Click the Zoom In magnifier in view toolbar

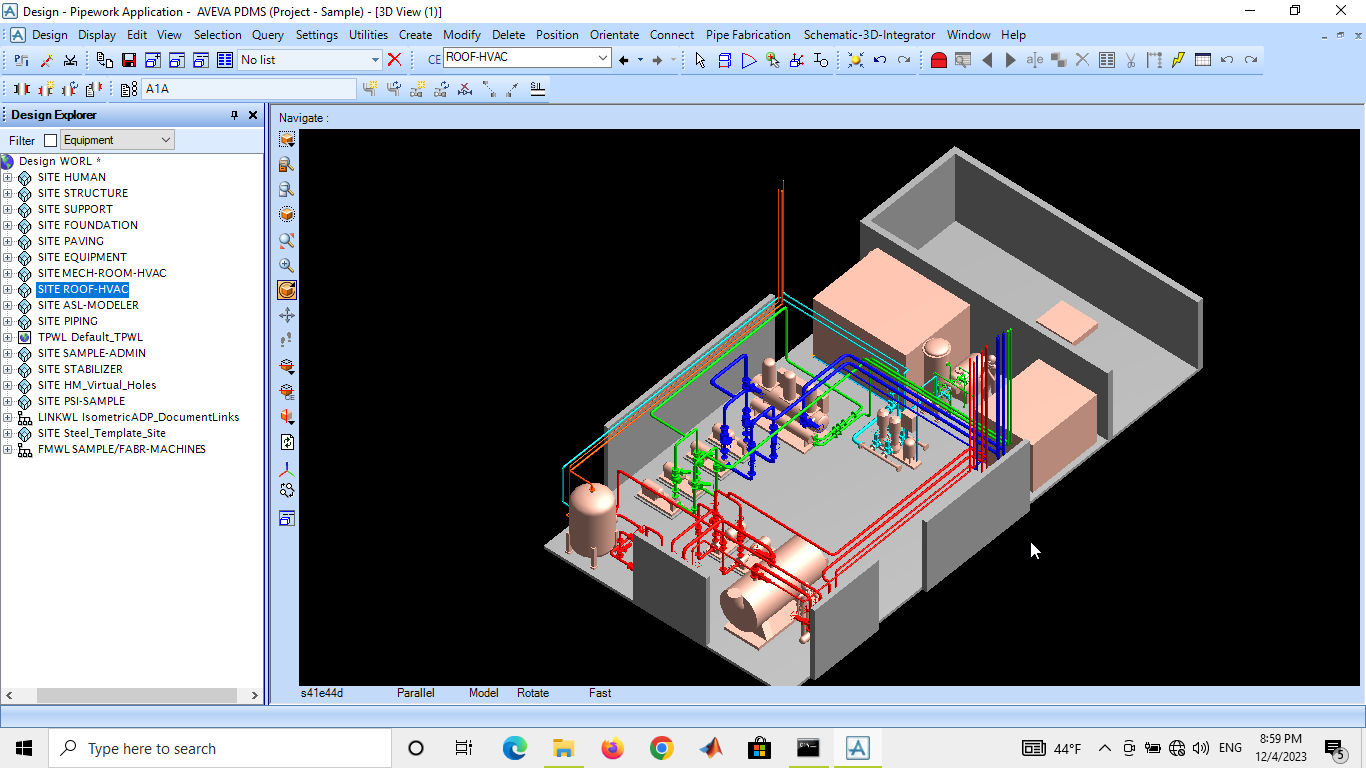coord(287,266)
